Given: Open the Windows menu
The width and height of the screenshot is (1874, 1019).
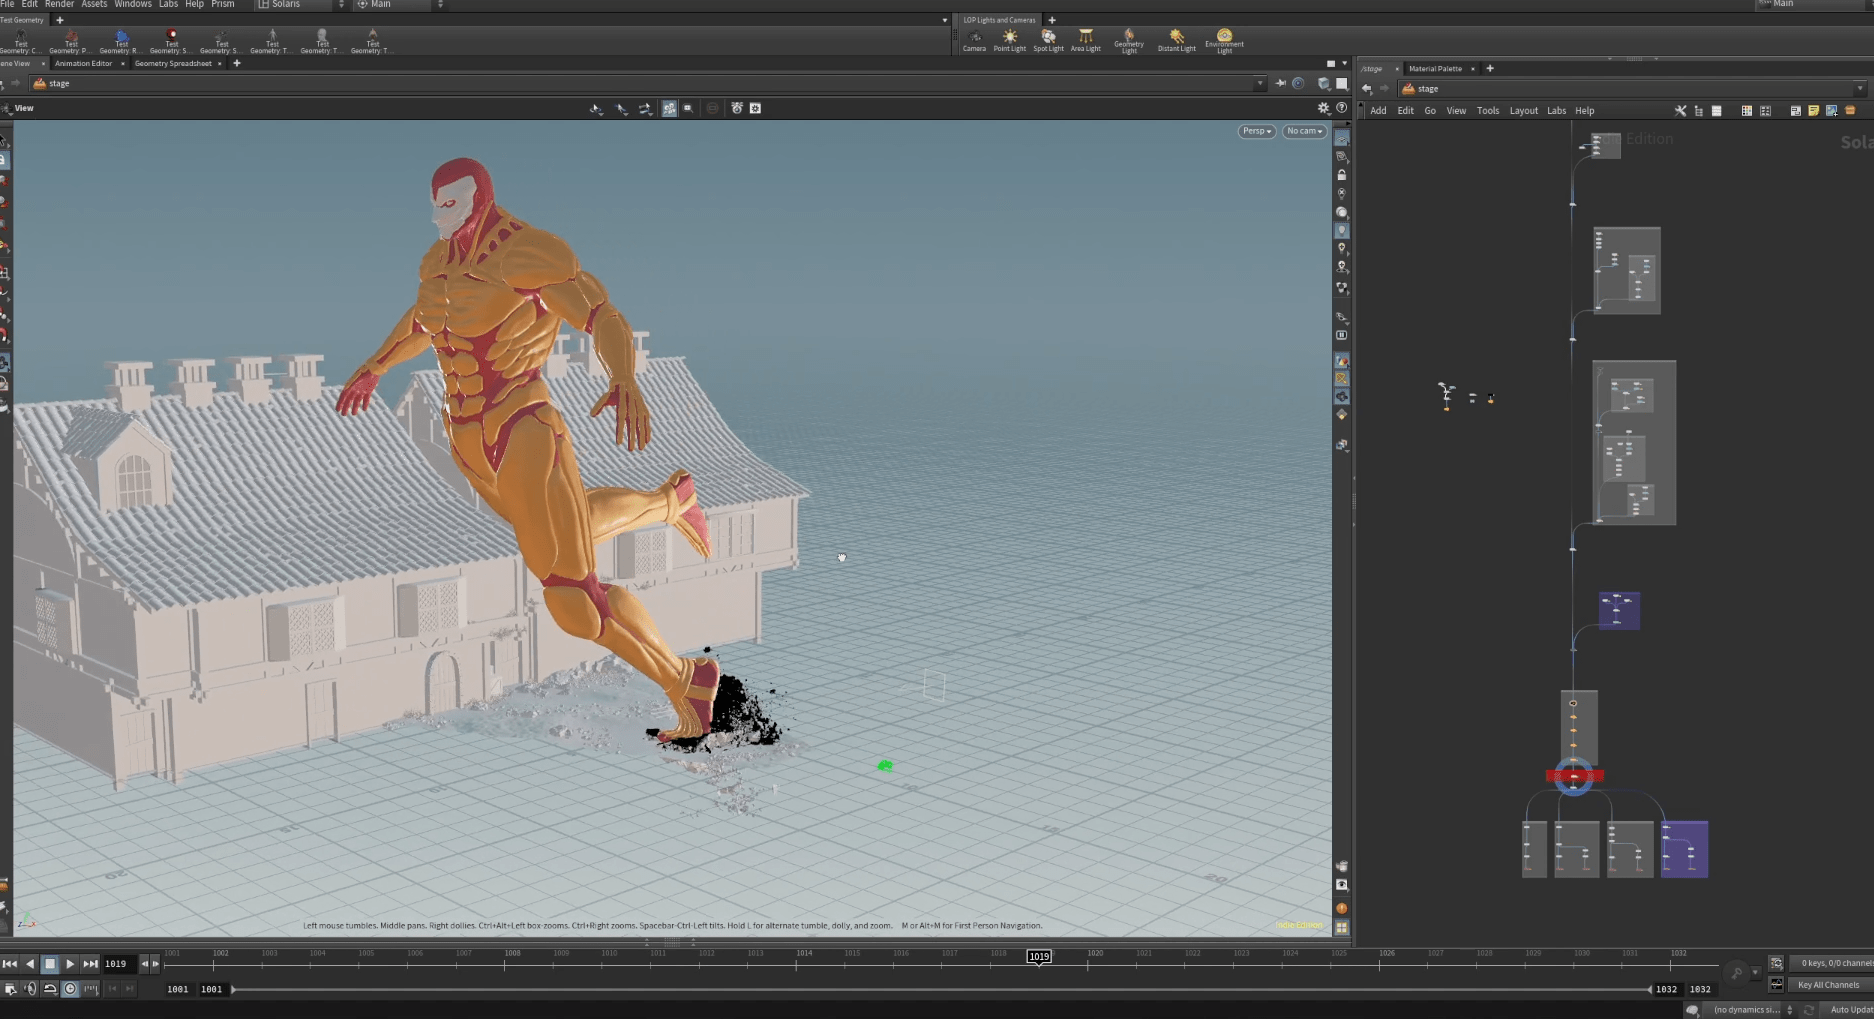Looking at the screenshot, I should click(133, 5).
